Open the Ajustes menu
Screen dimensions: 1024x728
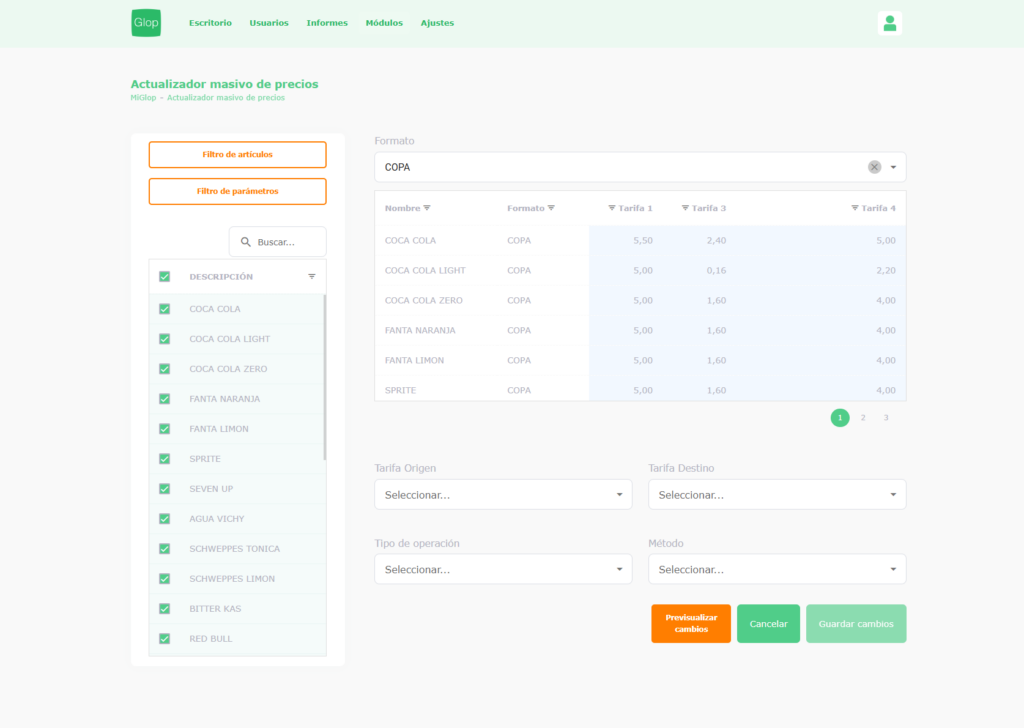pyautogui.click(x=437, y=23)
